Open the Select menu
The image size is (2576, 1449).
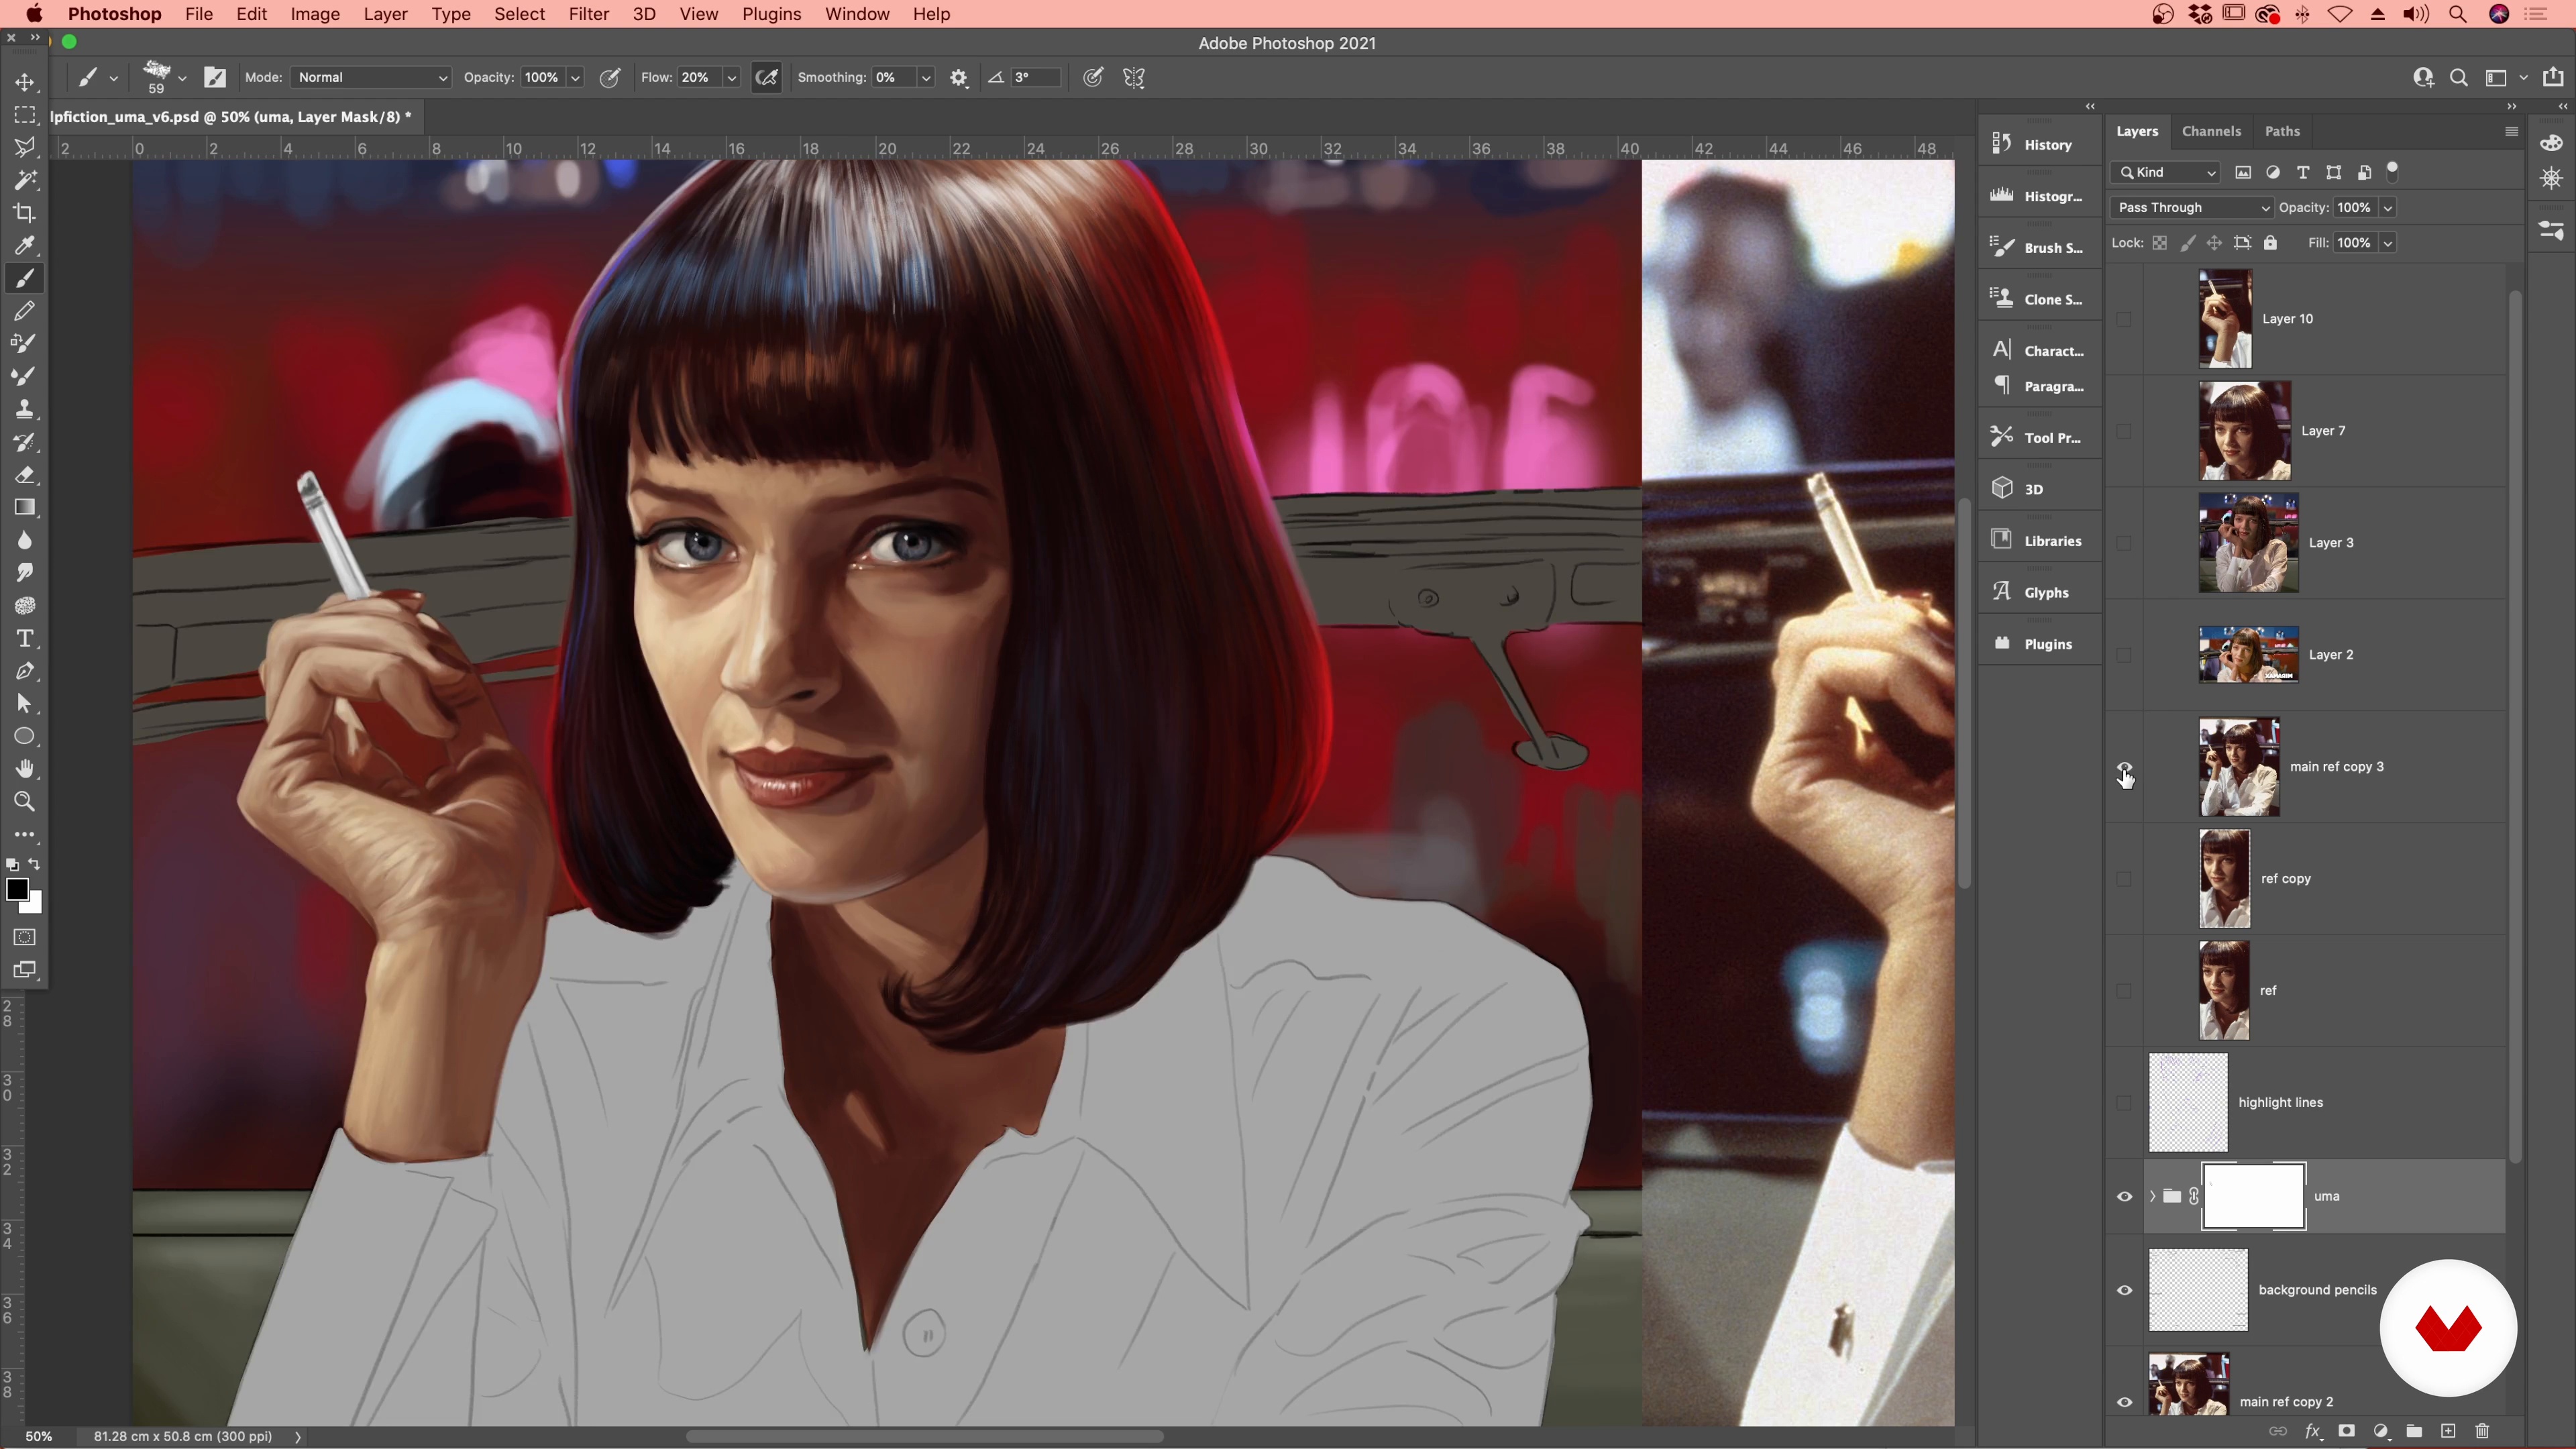click(x=519, y=14)
